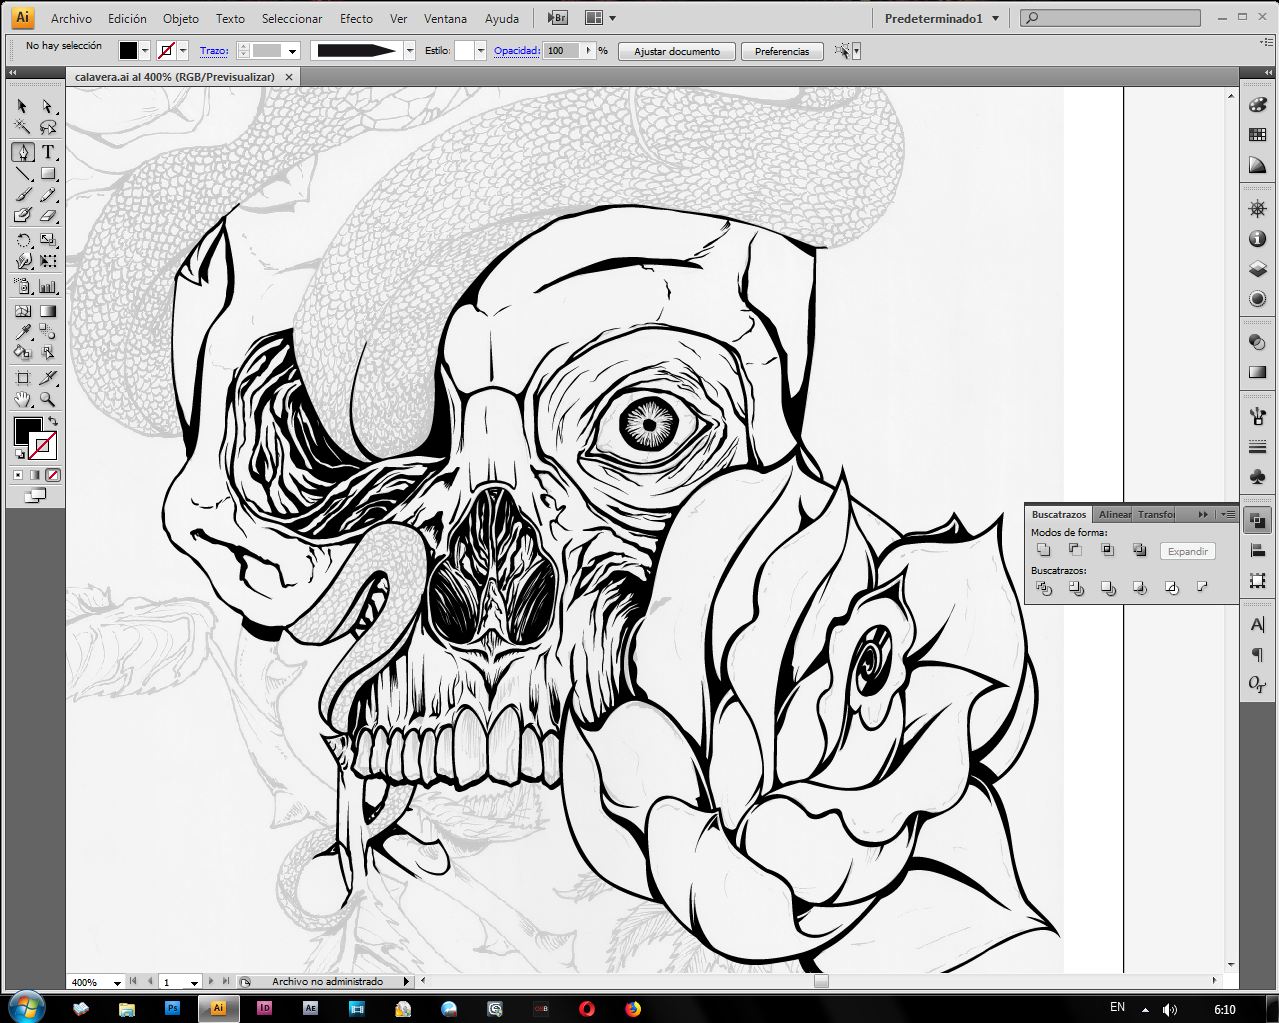This screenshot has height=1023, width=1279.
Task: Select the Paintbrush tool
Action: click(x=22, y=195)
